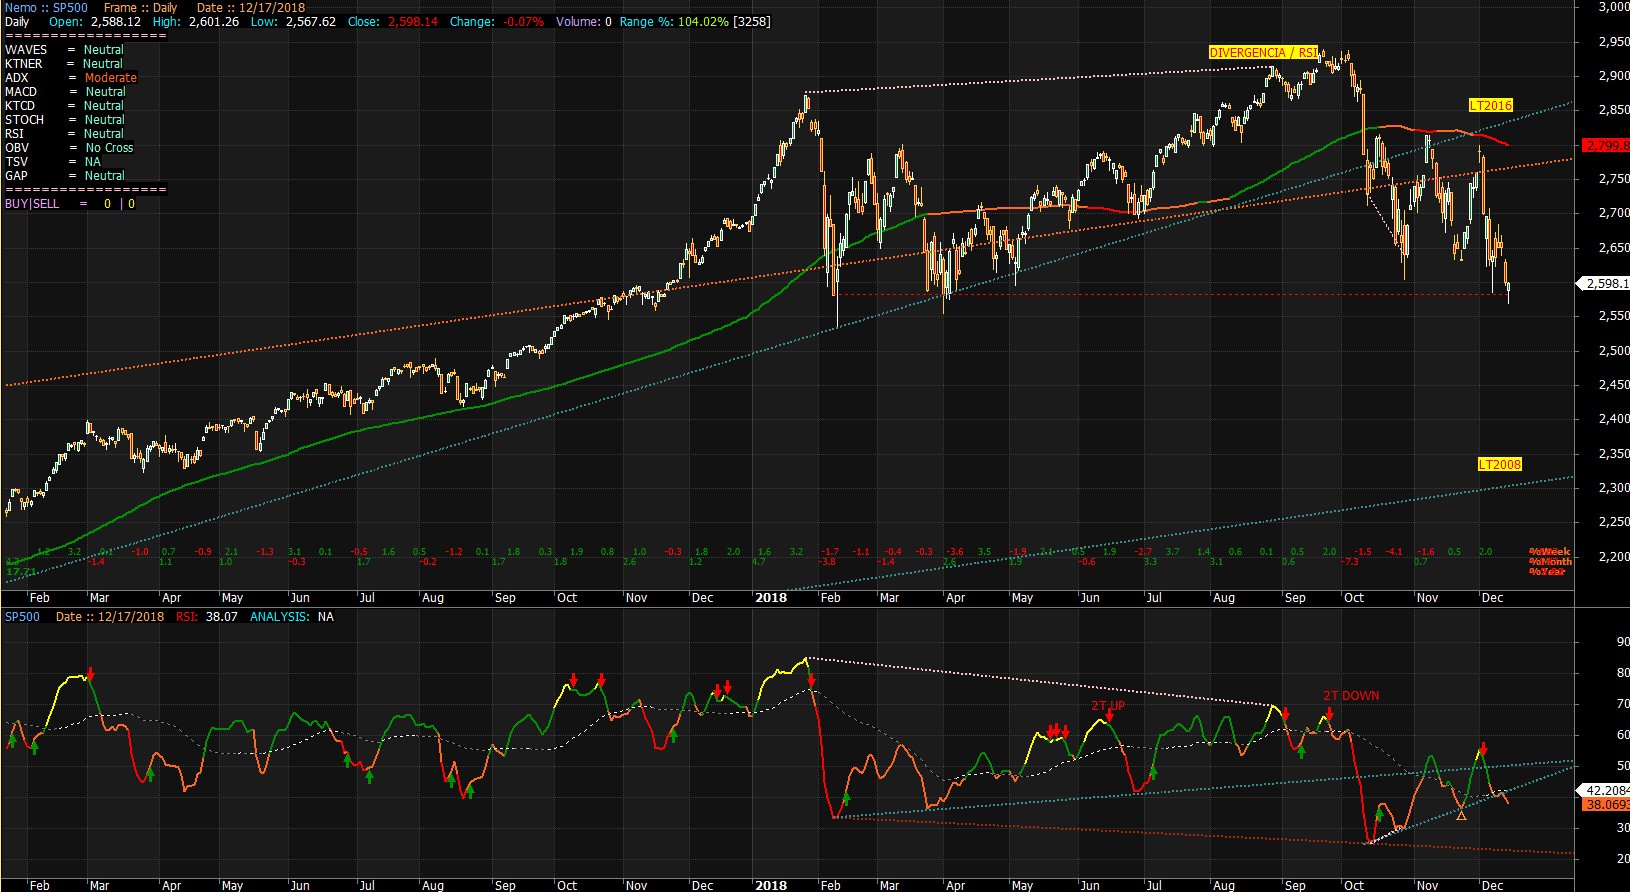The height and width of the screenshot is (892, 1630).
Task: Click the red arrow at January 2018 RSI peak
Action: (x=810, y=680)
